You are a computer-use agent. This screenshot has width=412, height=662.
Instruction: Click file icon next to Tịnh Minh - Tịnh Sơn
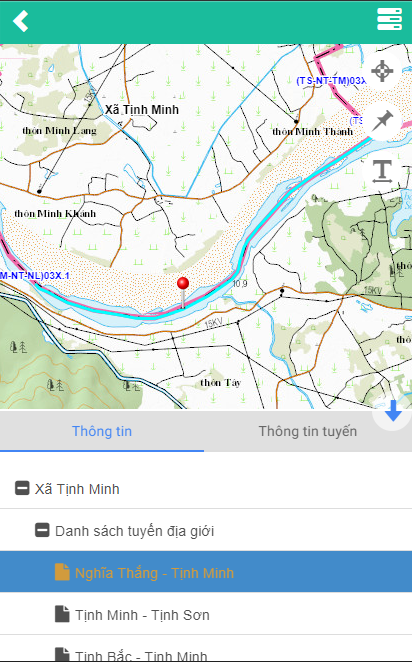coord(62,614)
